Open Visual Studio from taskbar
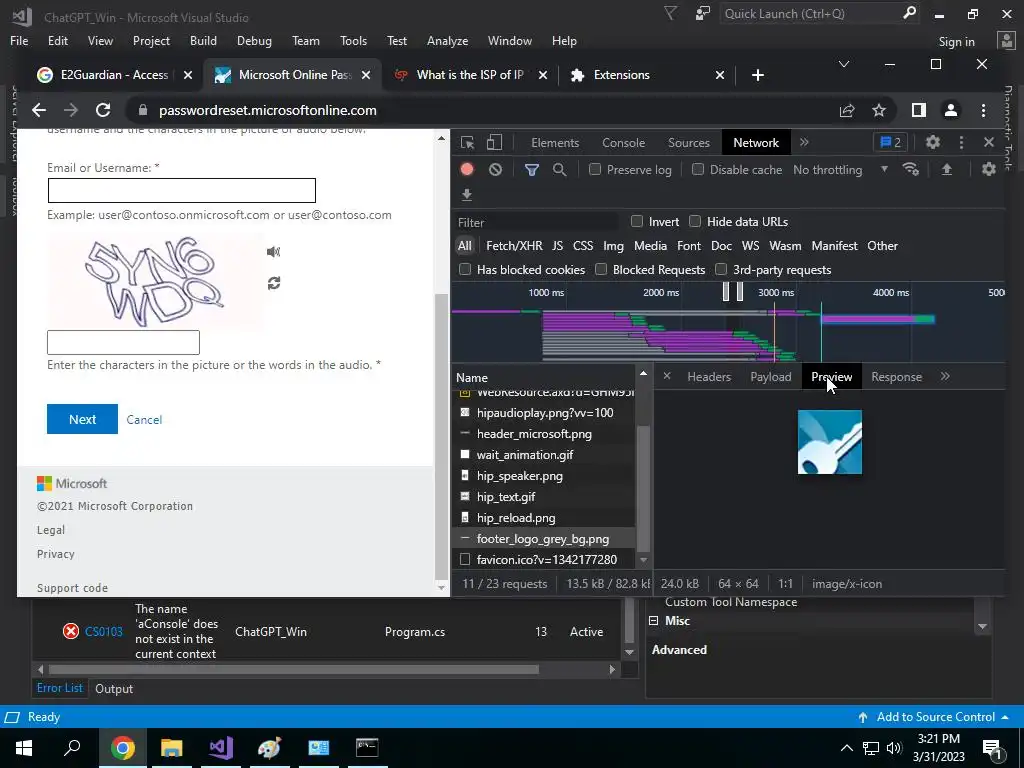1024x768 pixels. [x=221, y=748]
